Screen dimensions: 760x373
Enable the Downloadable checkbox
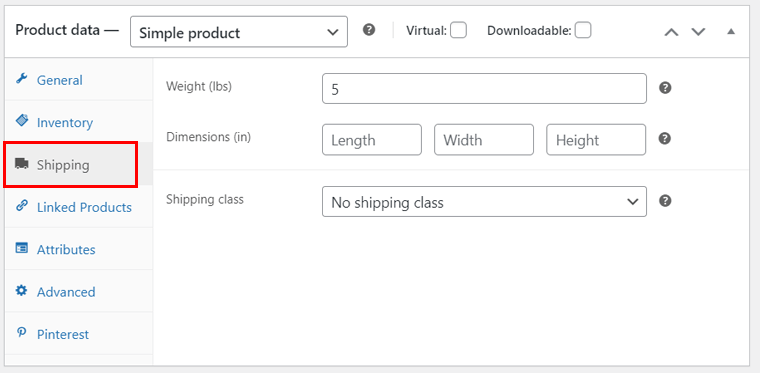(x=583, y=31)
